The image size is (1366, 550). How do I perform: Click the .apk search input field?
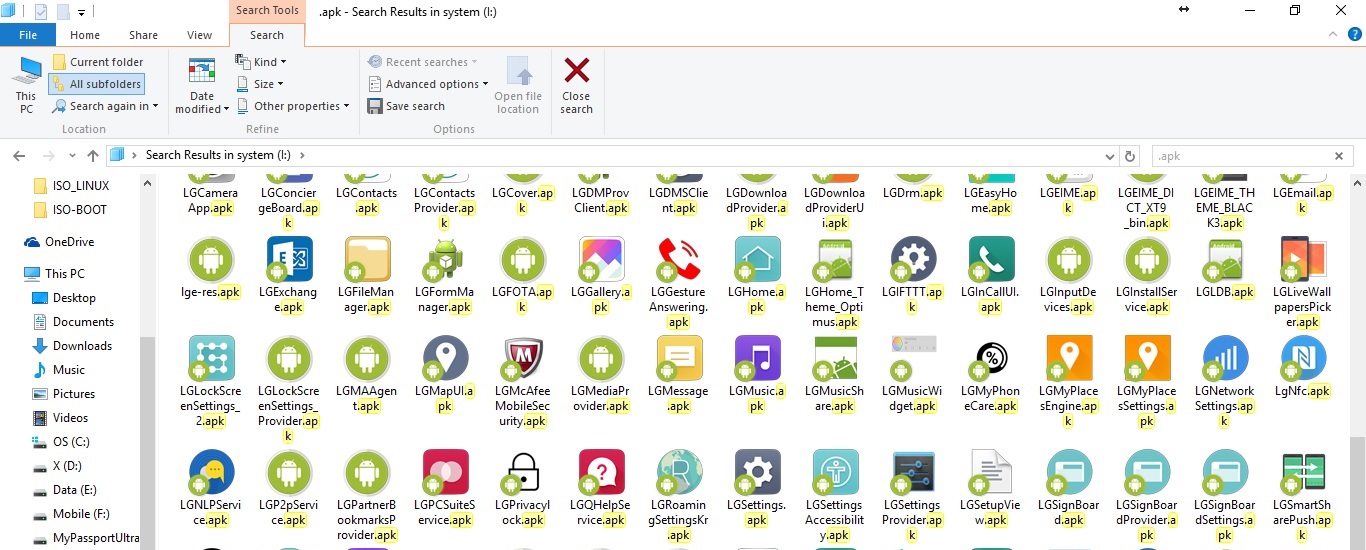pos(1241,156)
